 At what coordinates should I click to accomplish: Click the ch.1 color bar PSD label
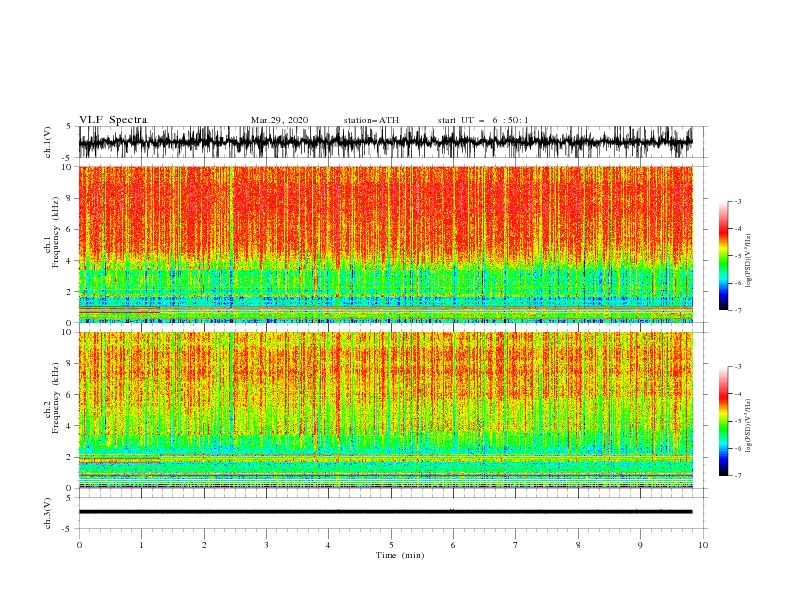coord(749,261)
